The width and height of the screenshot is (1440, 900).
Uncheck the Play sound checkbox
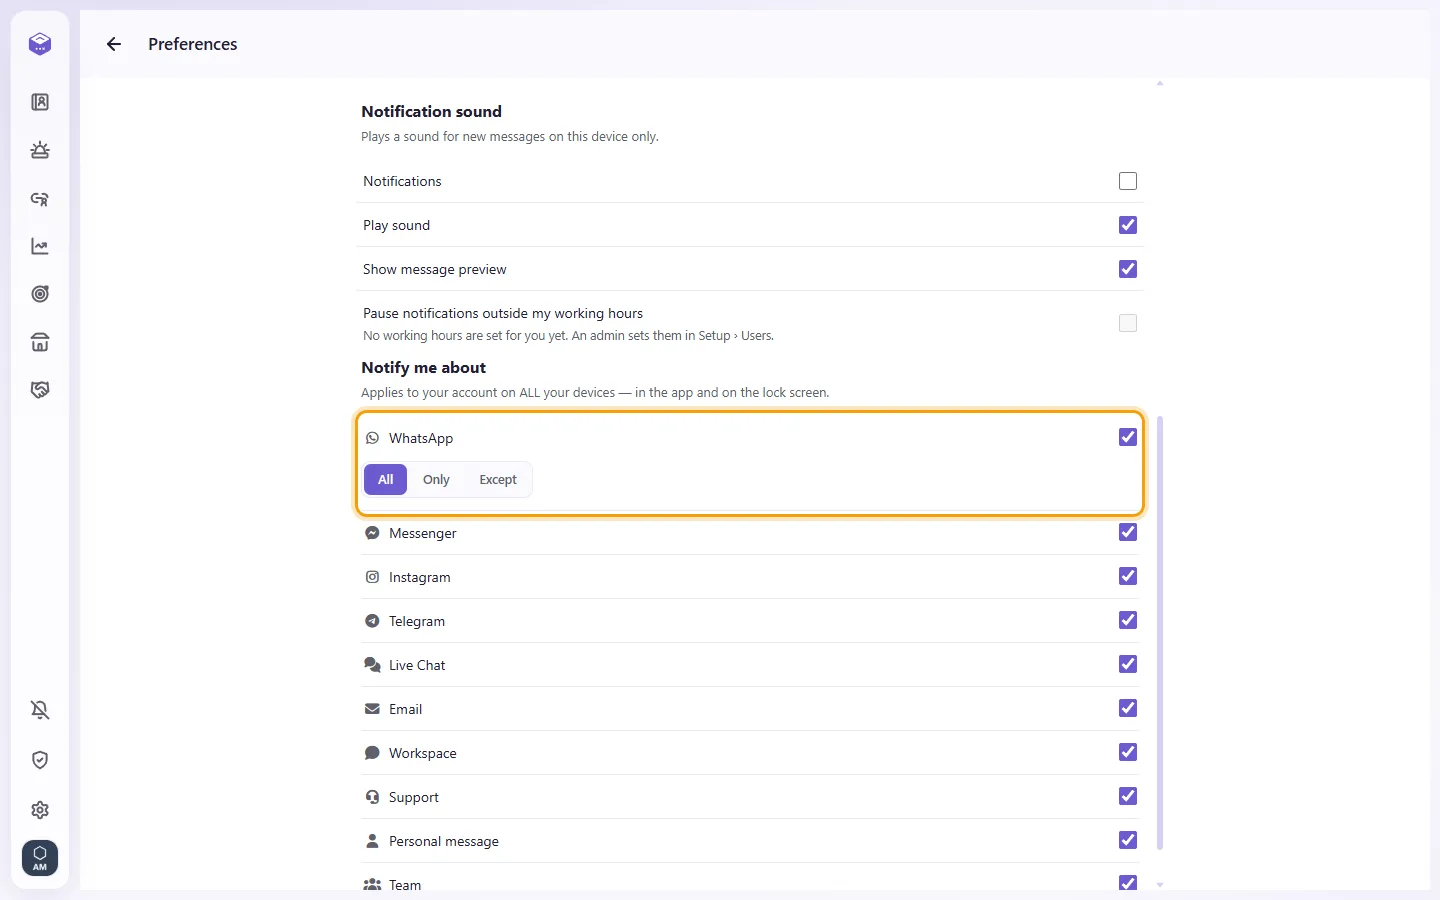click(1128, 225)
